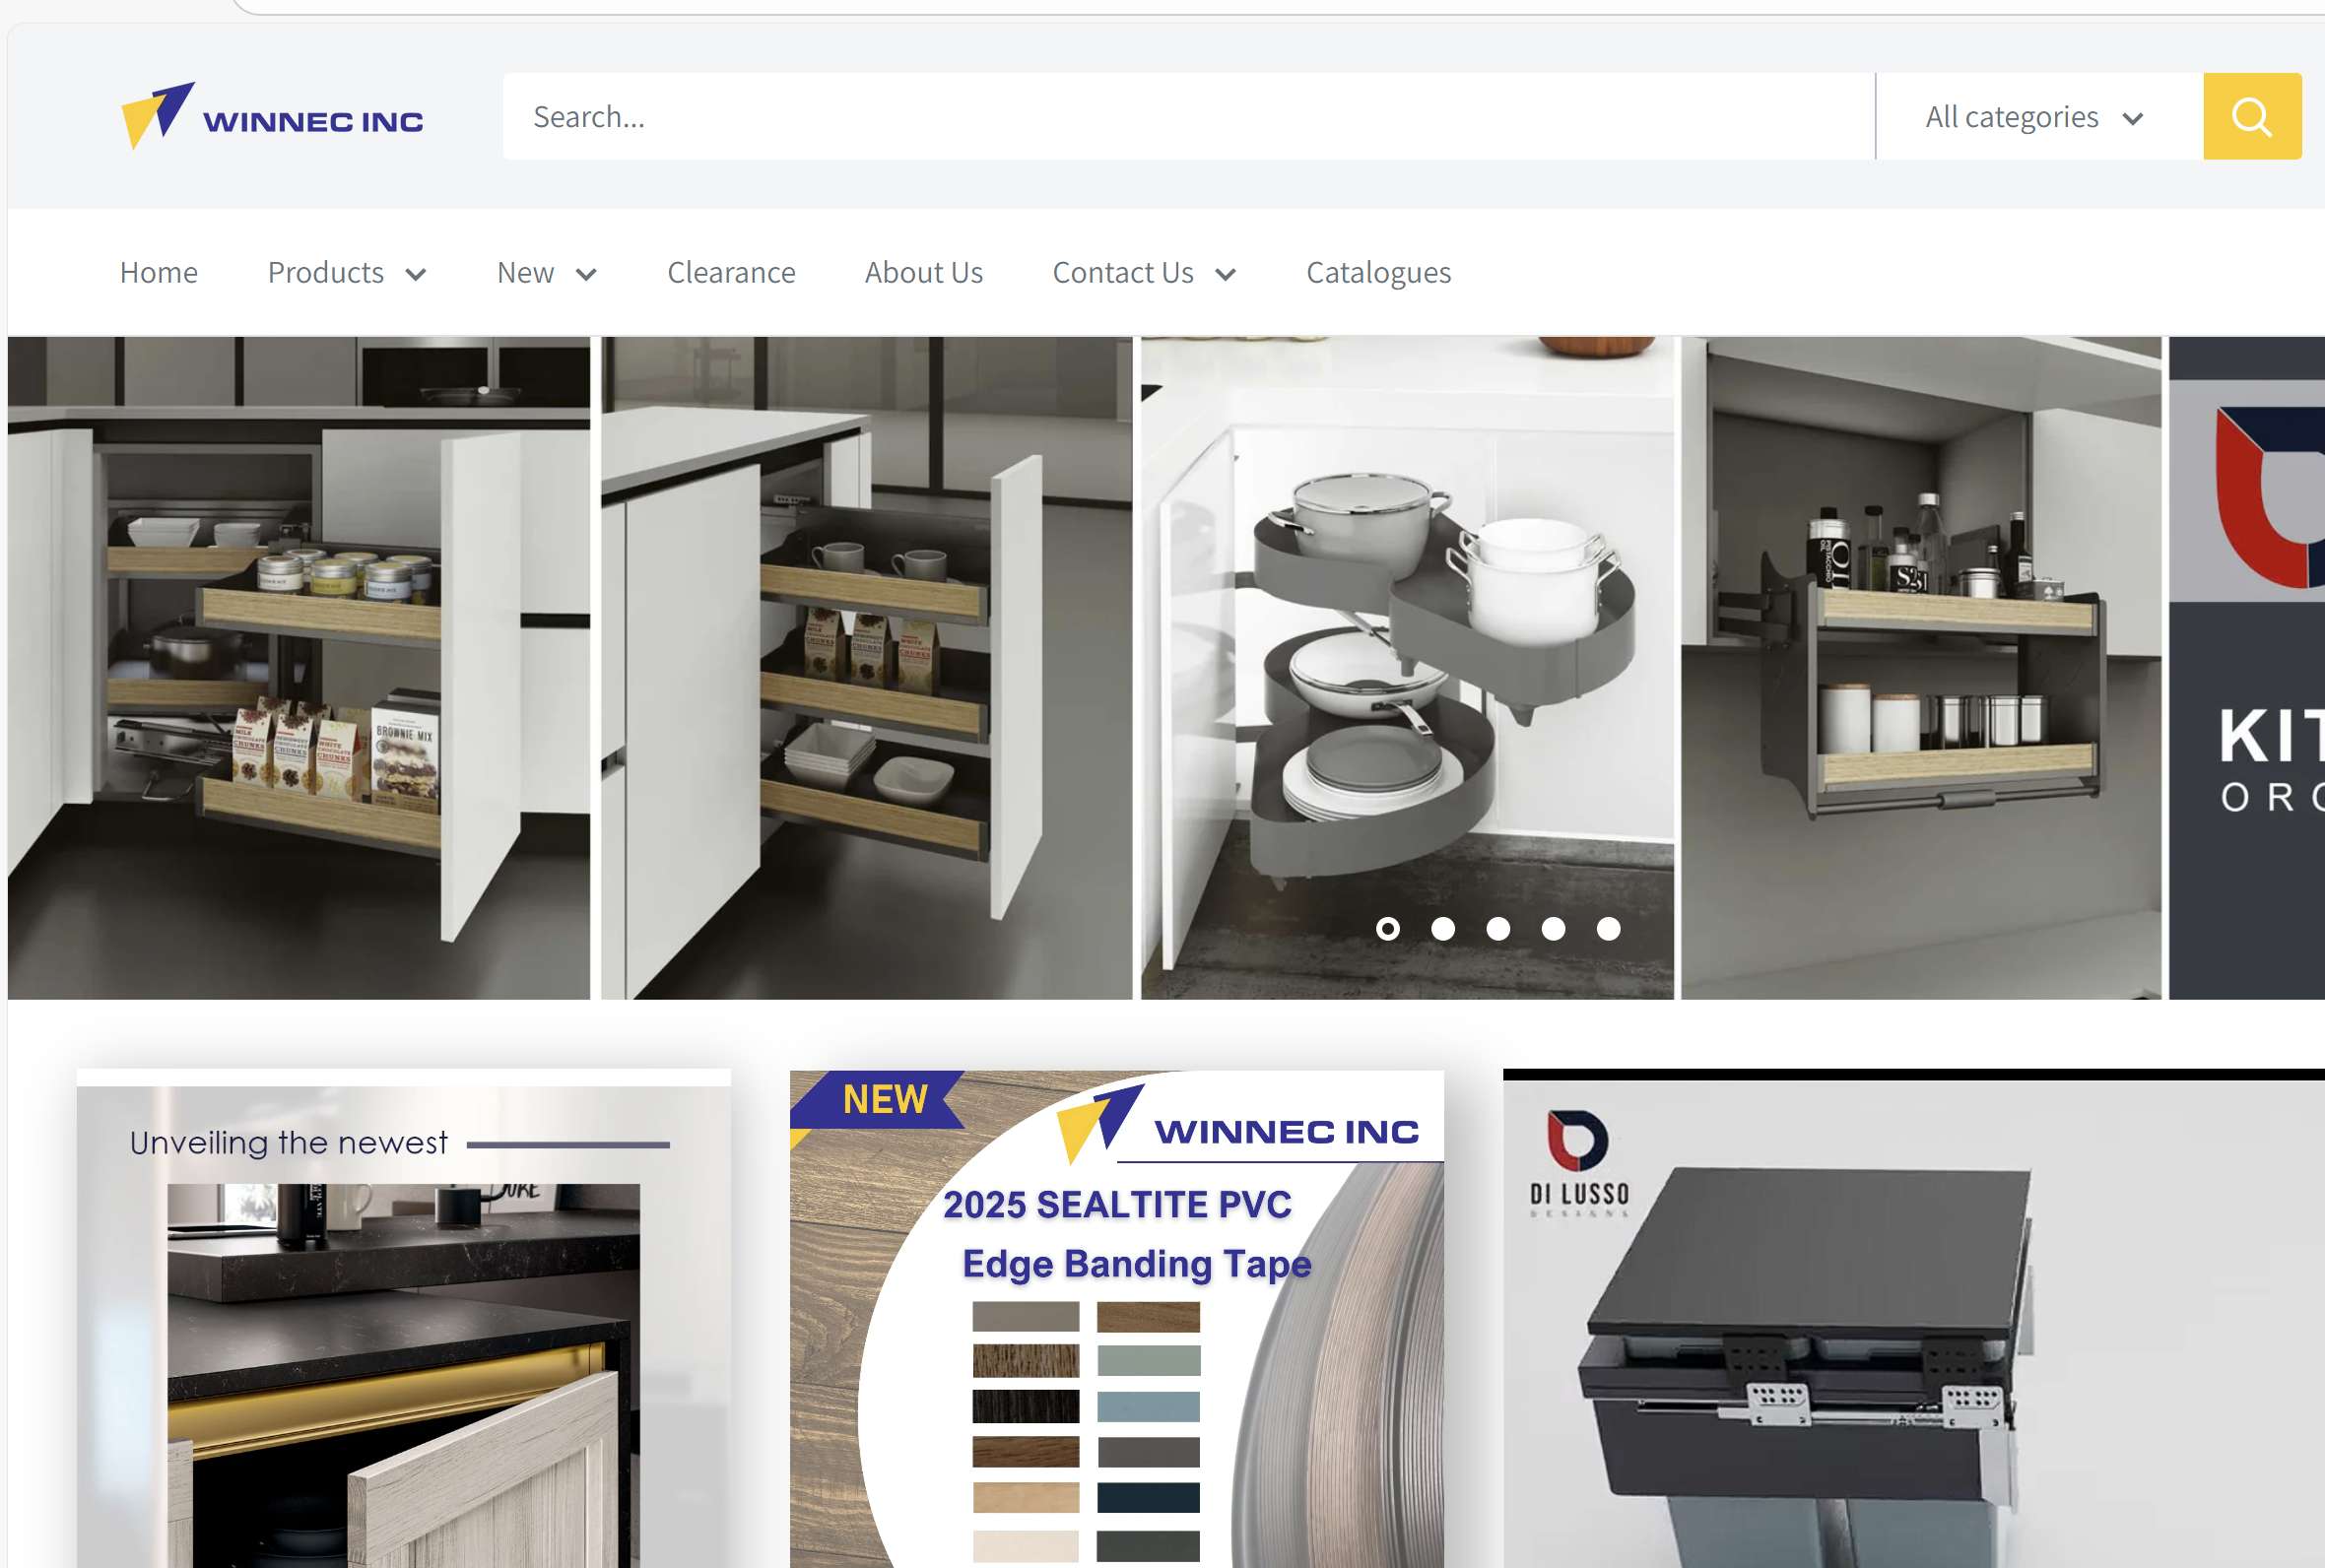
Task: Click the pull-down wall shelf slide image
Action: point(1920,667)
